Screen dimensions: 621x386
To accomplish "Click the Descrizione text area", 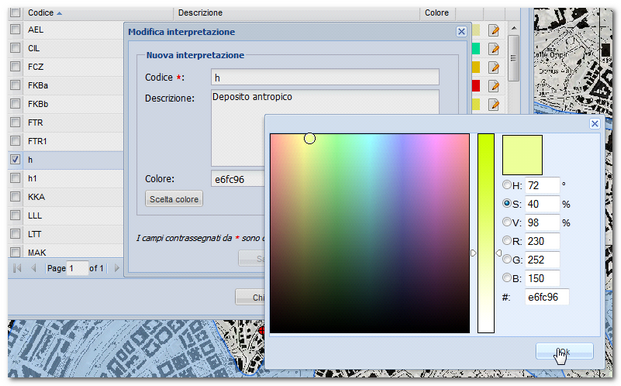I will [325, 128].
